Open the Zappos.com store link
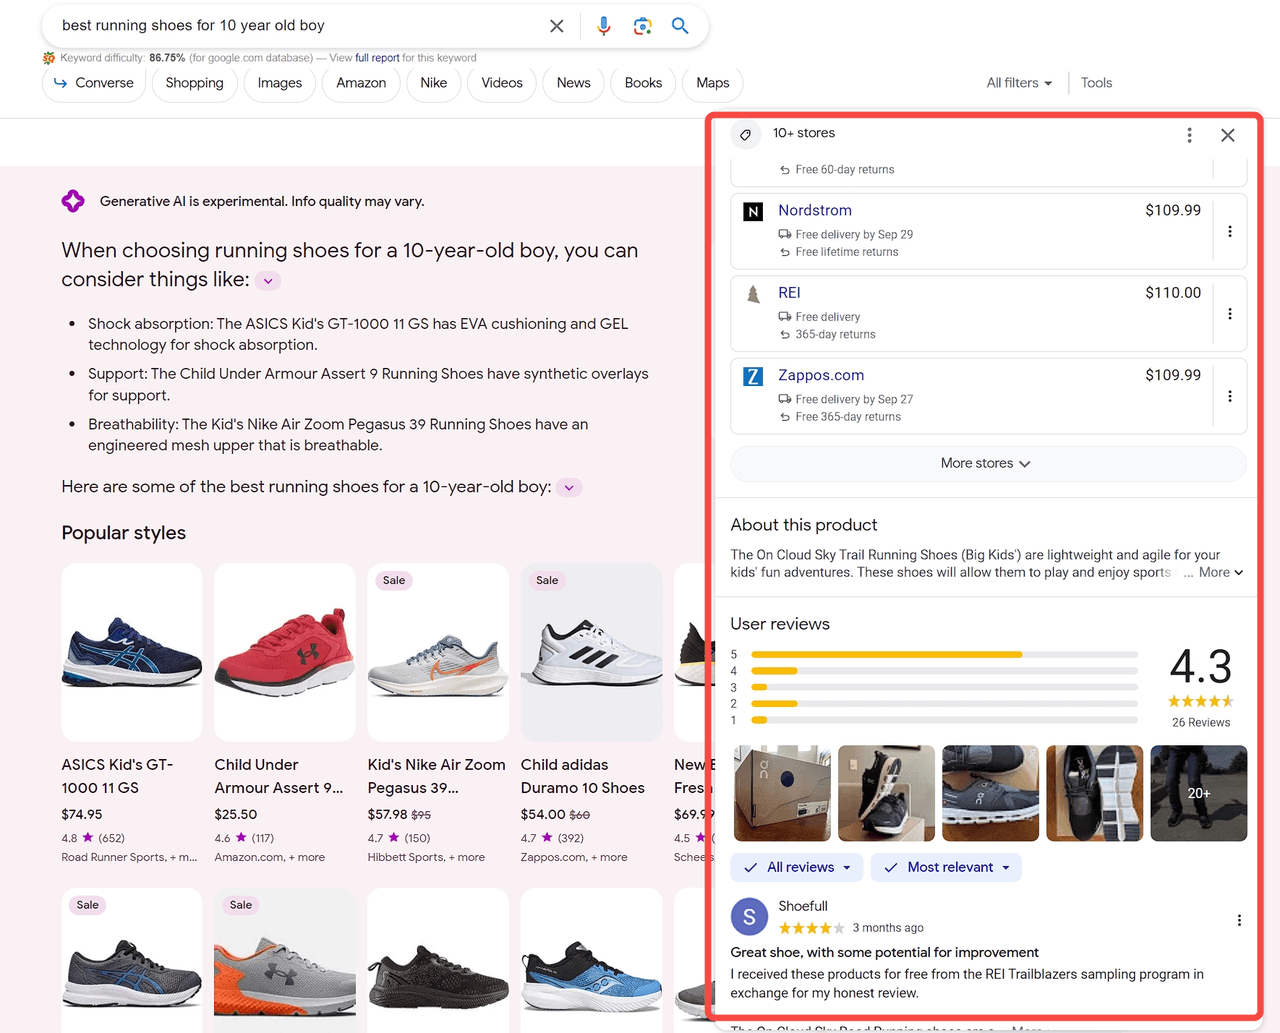The width and height of the screenshot is (1280, 1033). click(x=821, y=375)
